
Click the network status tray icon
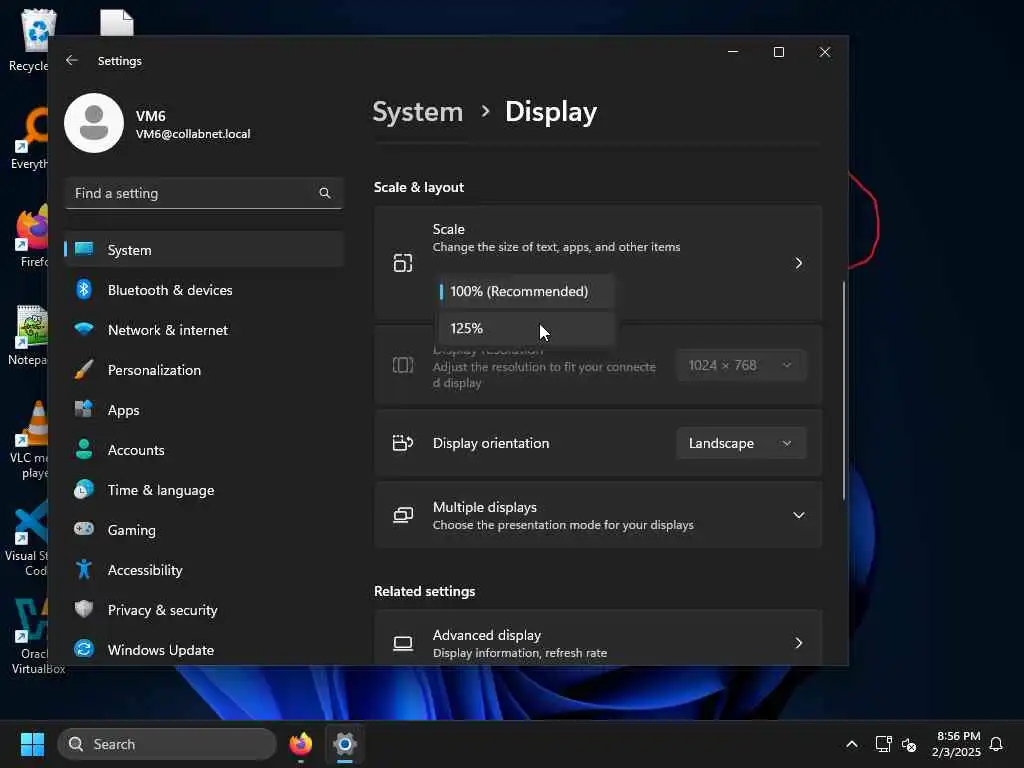[883, 744]
